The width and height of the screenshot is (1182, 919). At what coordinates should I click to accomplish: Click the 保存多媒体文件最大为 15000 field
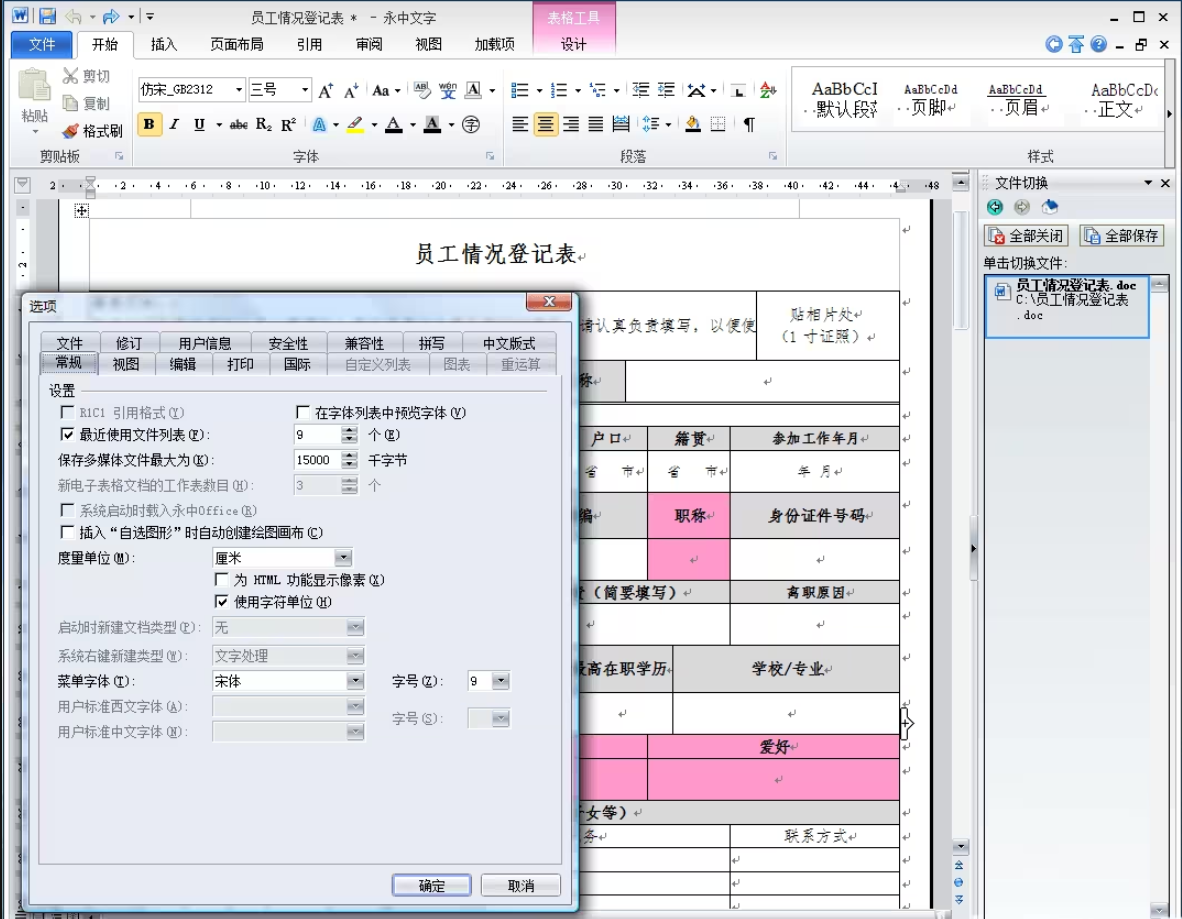click(x=317, y=460)
